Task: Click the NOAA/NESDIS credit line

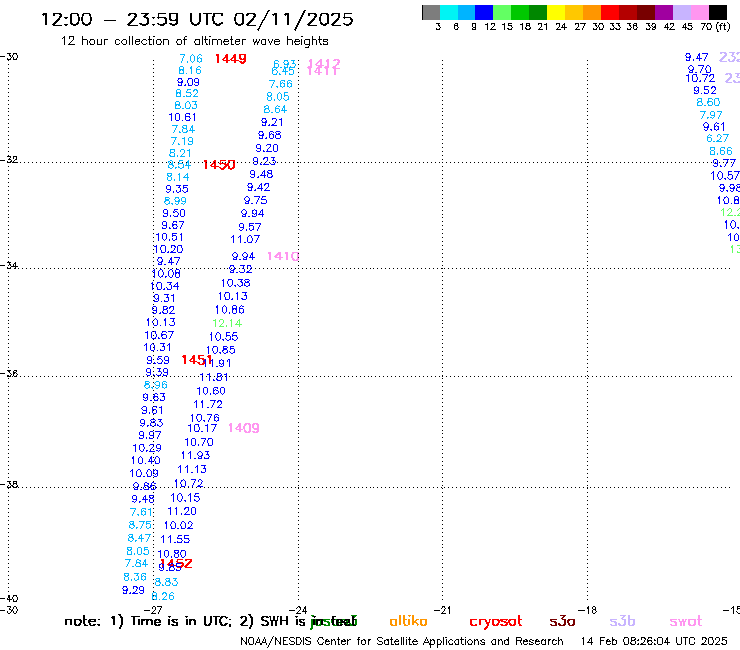Action: 402,641
